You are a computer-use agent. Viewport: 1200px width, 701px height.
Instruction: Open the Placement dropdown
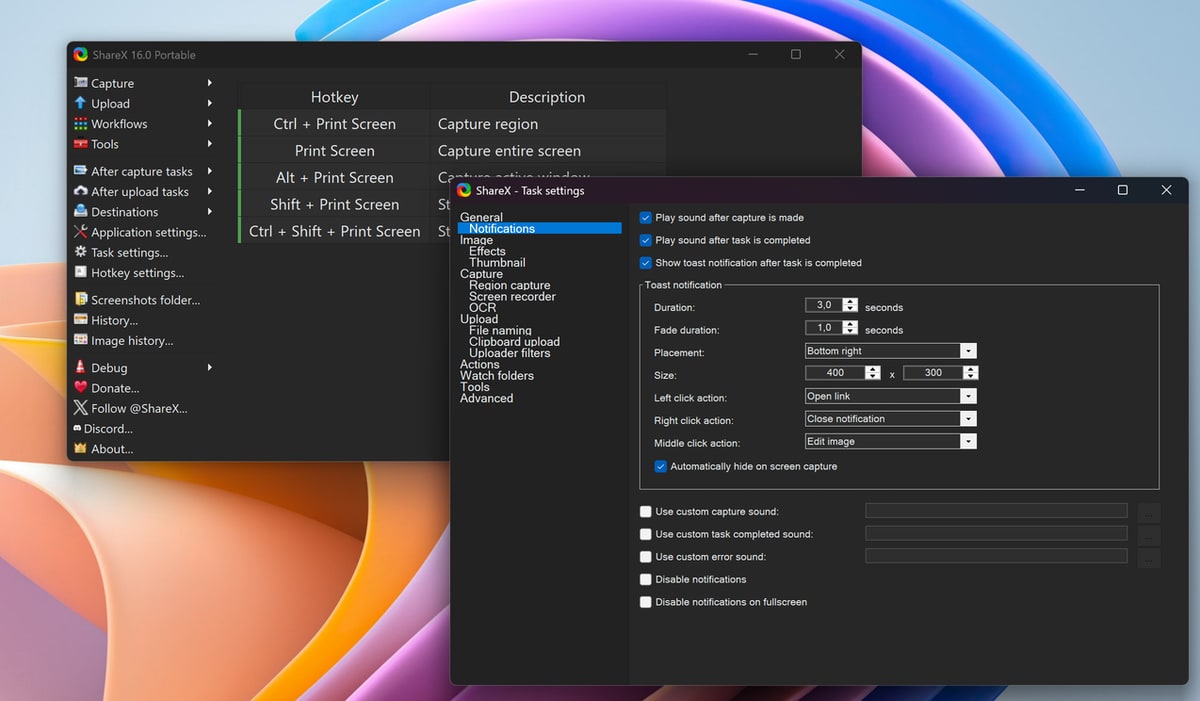[890, 351]
